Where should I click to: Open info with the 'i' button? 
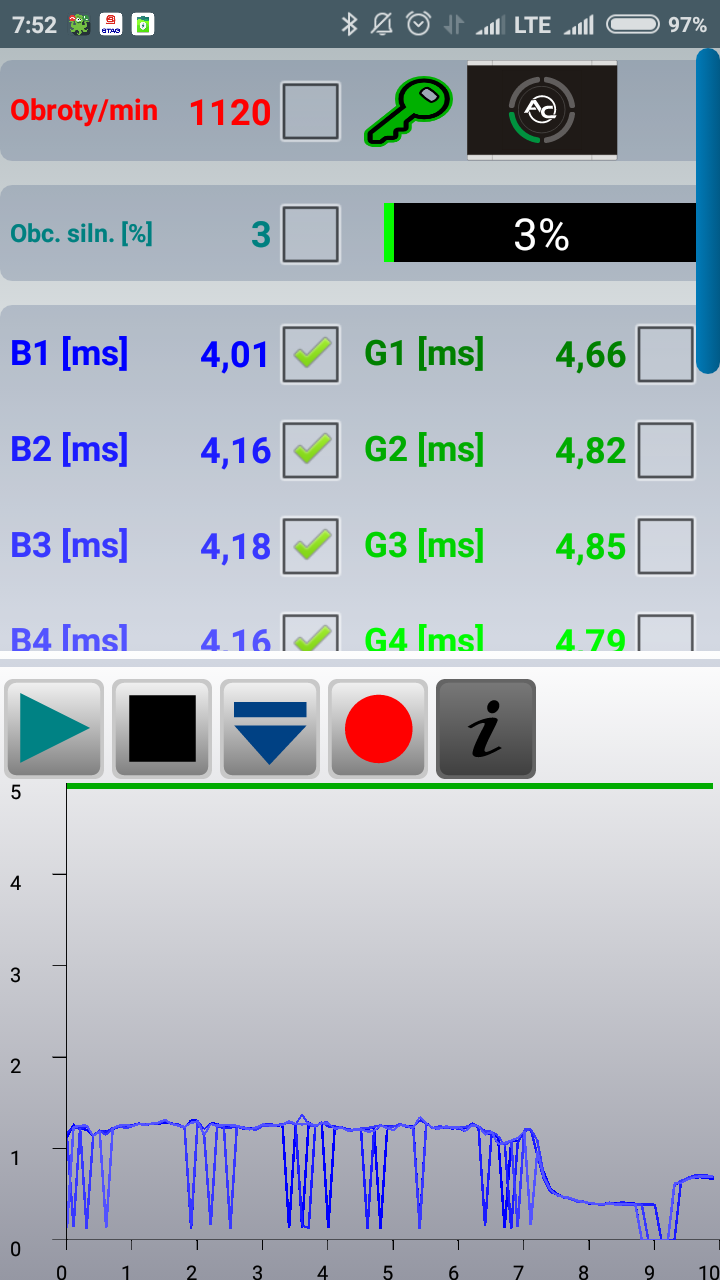486,729
